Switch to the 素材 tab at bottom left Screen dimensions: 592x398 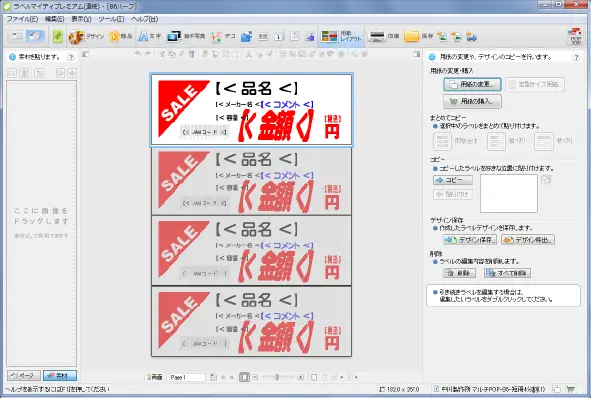click(60, 375)
